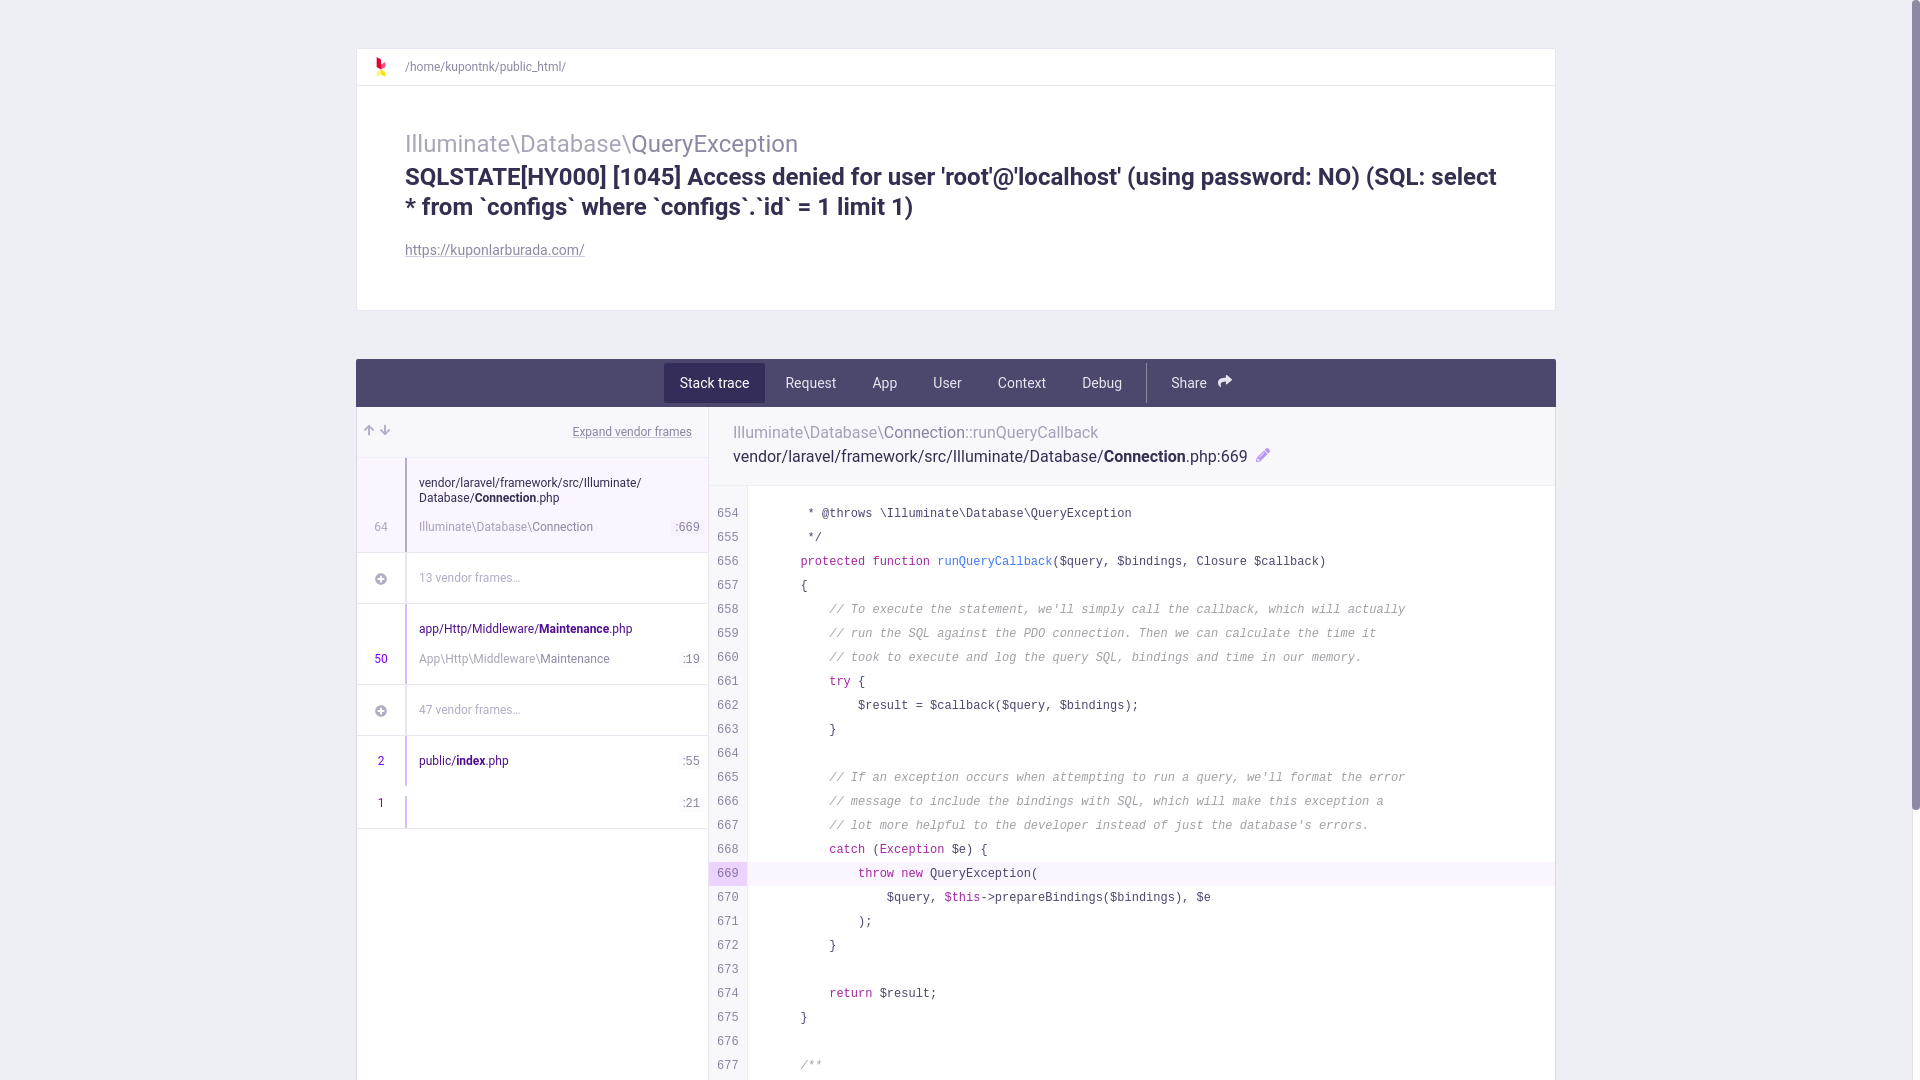Image resolution: width=1920 pixels, height=1080 pixels.
Task: Open the Debug tab
Action: pos(1102,383)
